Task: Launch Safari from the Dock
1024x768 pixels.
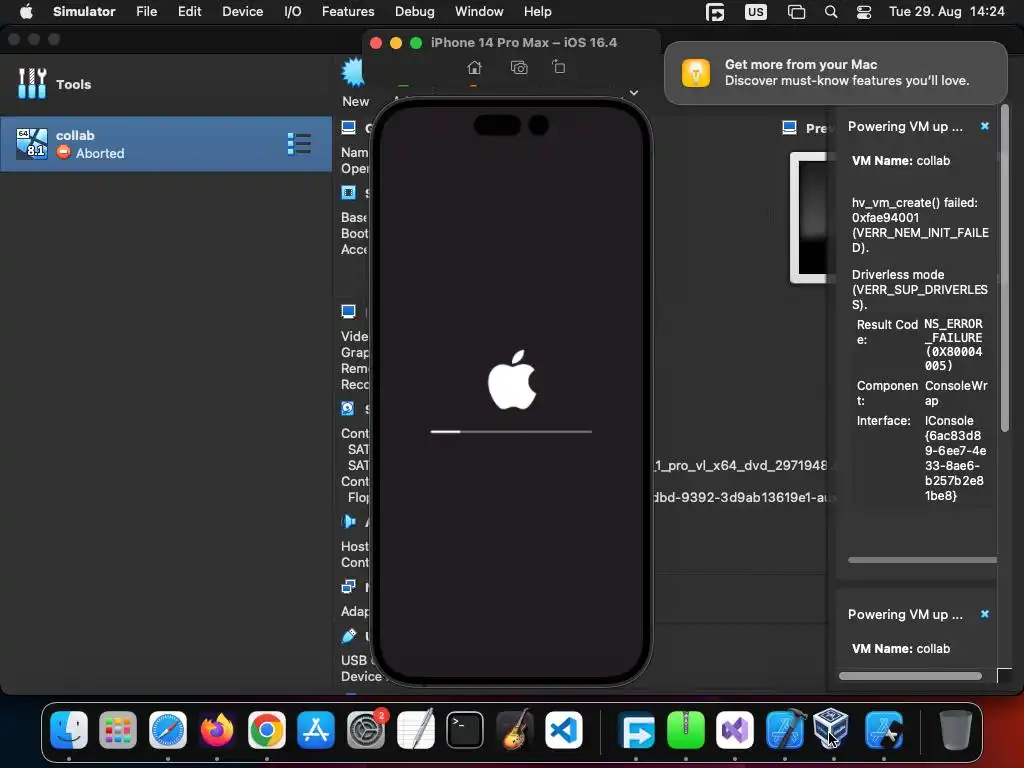Action: (168, 729)
